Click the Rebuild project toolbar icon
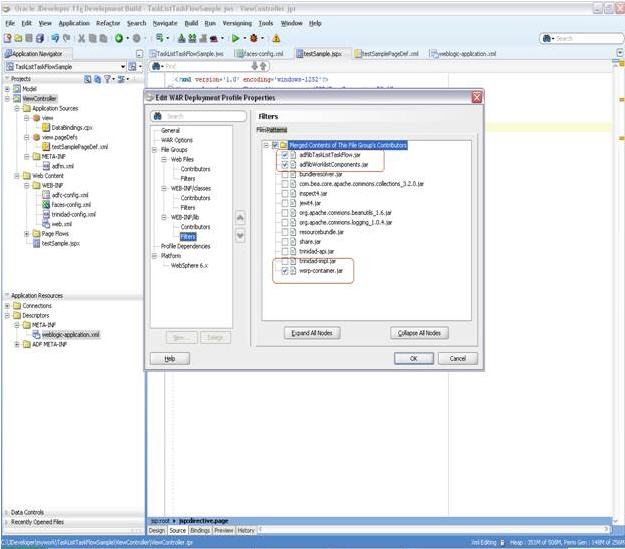 pyautogui.click(x=192, y=38)
